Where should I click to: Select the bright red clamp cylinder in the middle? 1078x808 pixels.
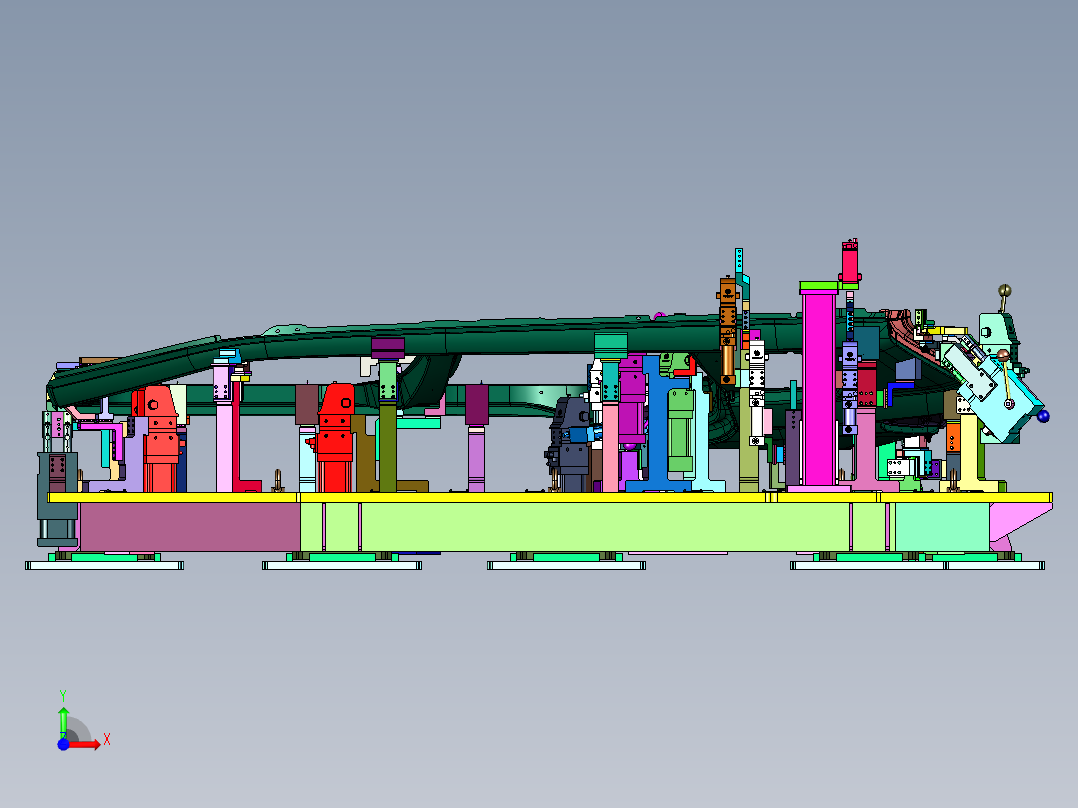click(336, 440)
